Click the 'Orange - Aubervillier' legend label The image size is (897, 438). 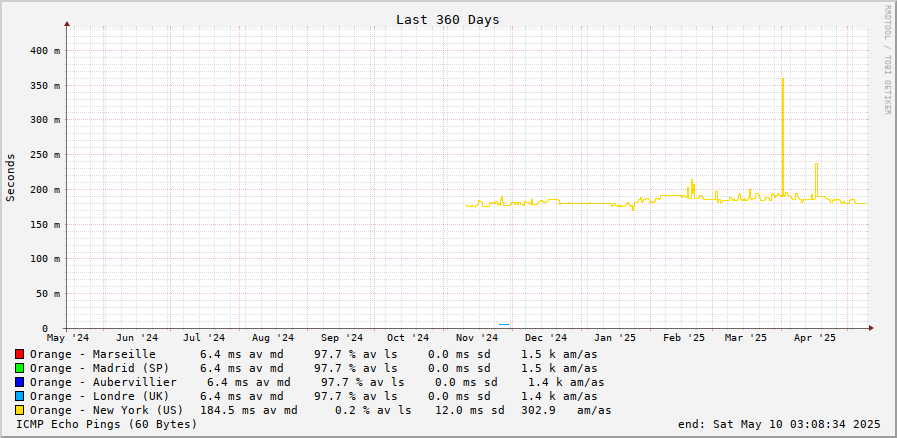point(103,383)
